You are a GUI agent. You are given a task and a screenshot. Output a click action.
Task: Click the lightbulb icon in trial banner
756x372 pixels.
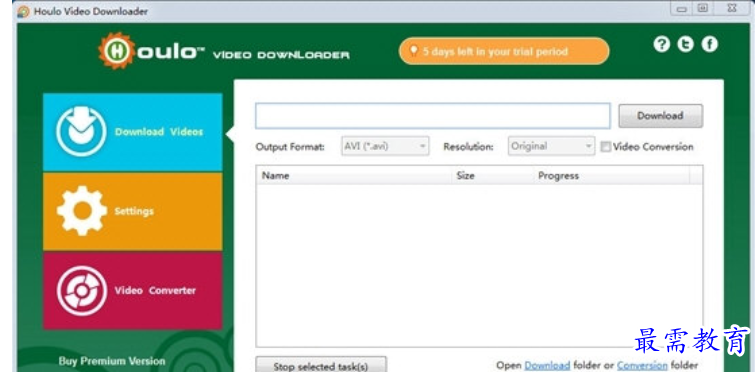[413, 51]
